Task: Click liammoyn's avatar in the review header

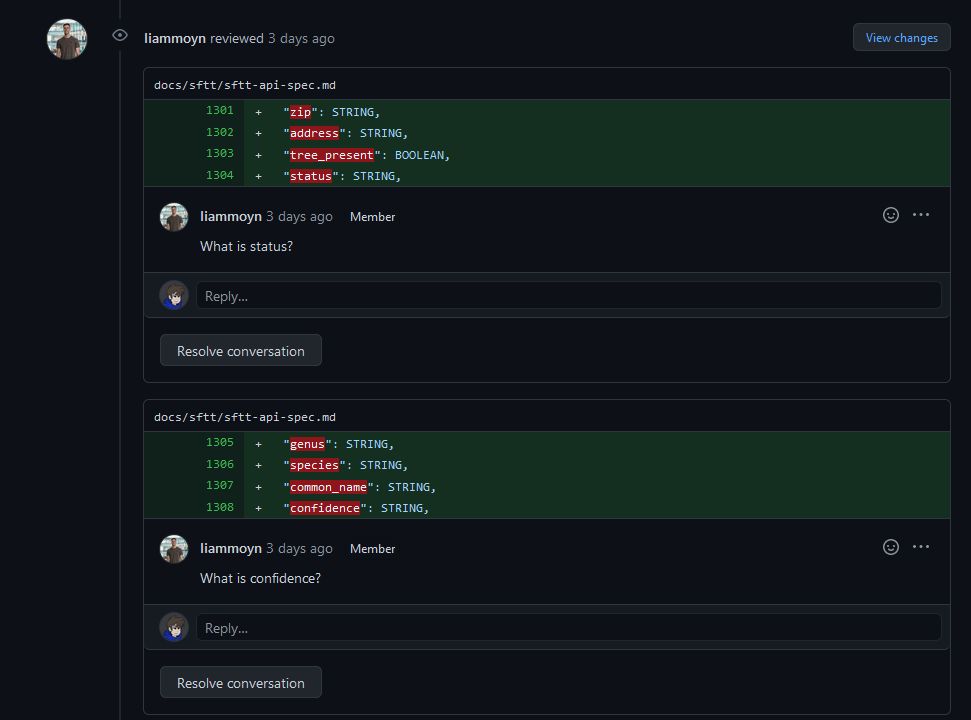Action: [66, 38]
